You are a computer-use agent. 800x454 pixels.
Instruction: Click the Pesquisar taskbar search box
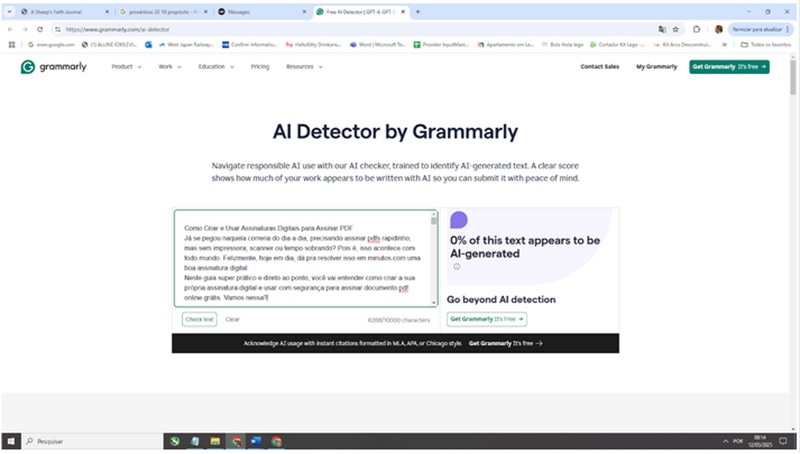click(x=92, y=441)
